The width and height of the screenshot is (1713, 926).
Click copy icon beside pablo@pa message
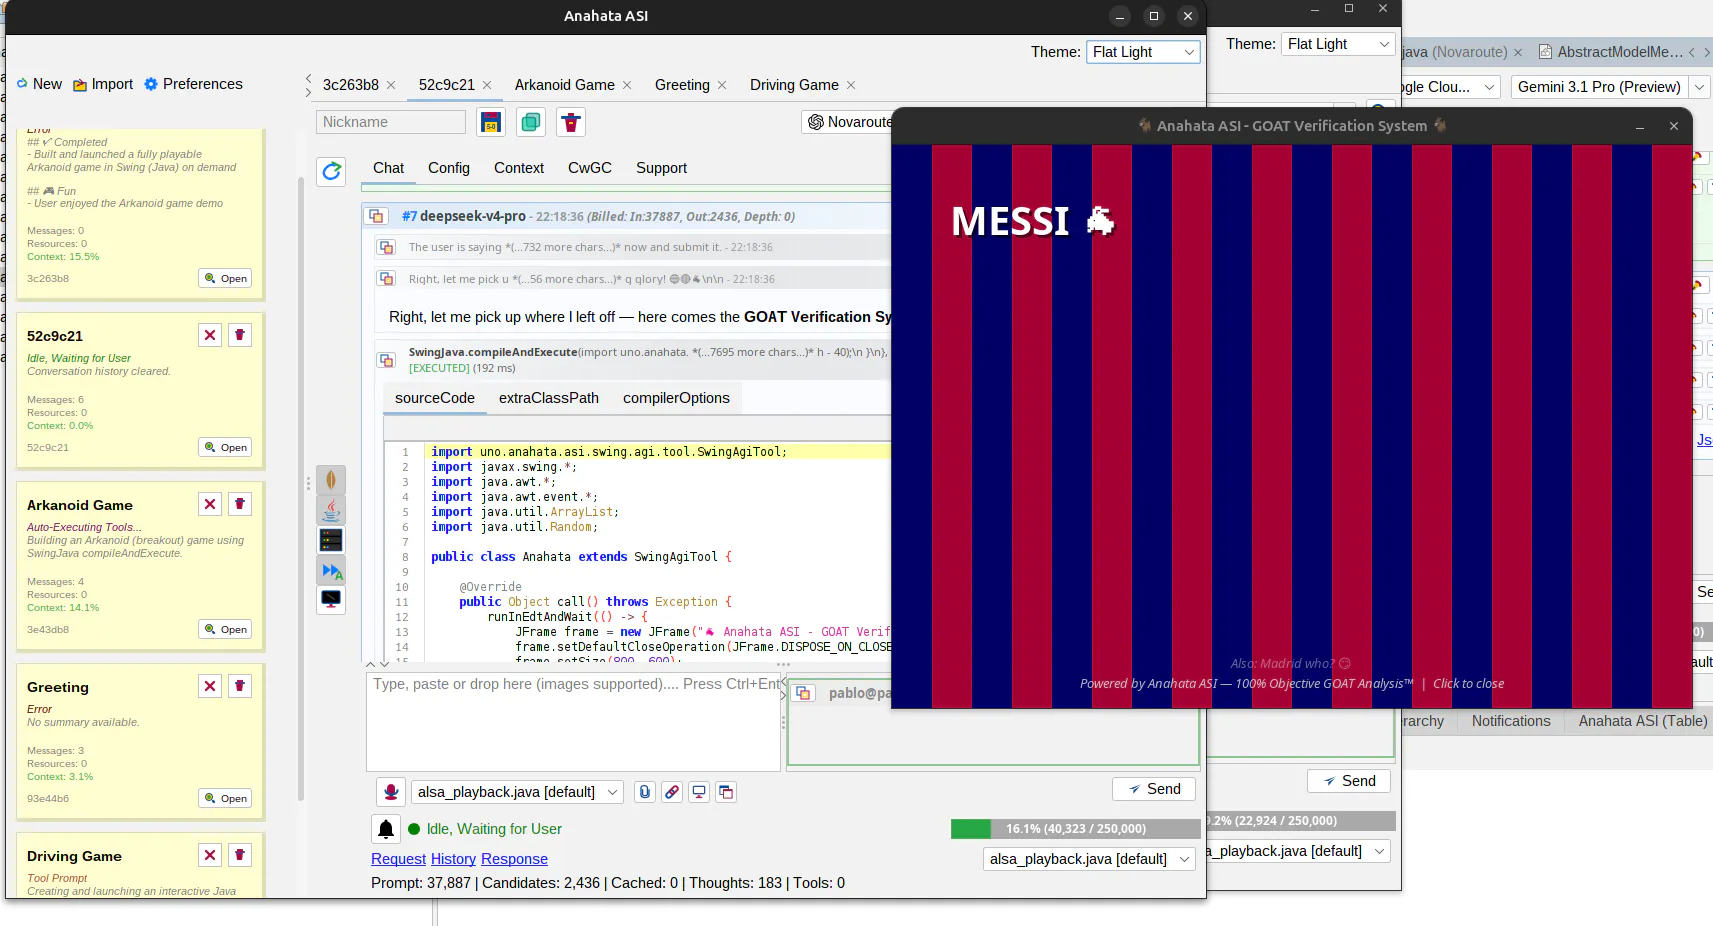803,693
